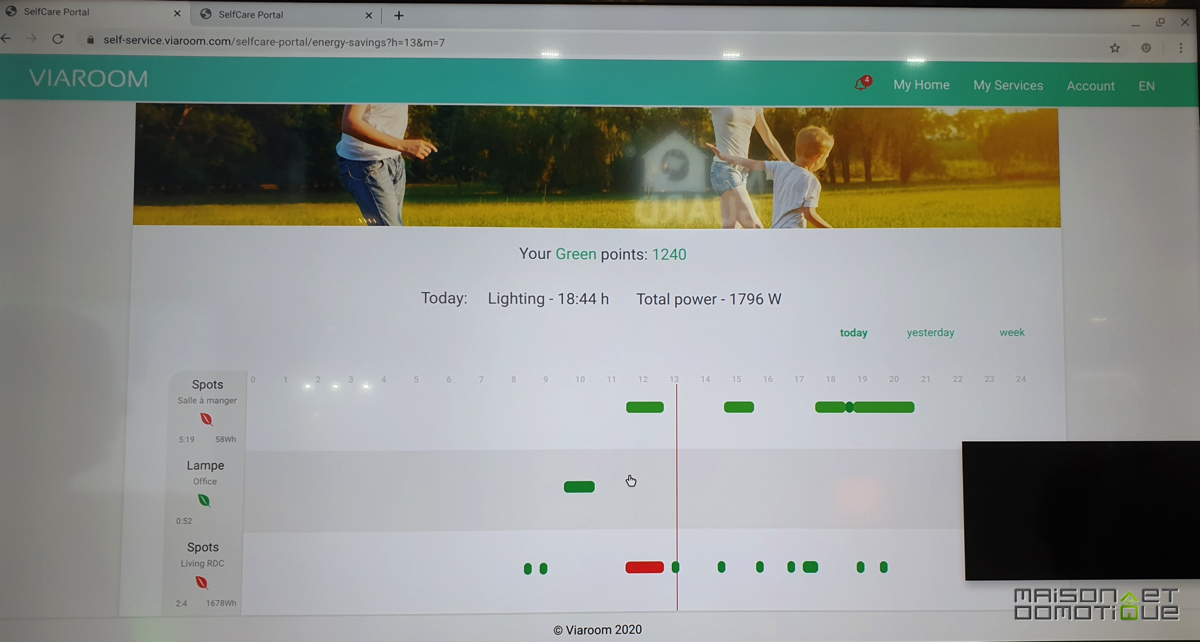The image size is (1200, 642).
Task: Bookmark this page with the star icon
Action: [x=1115, y=47]
